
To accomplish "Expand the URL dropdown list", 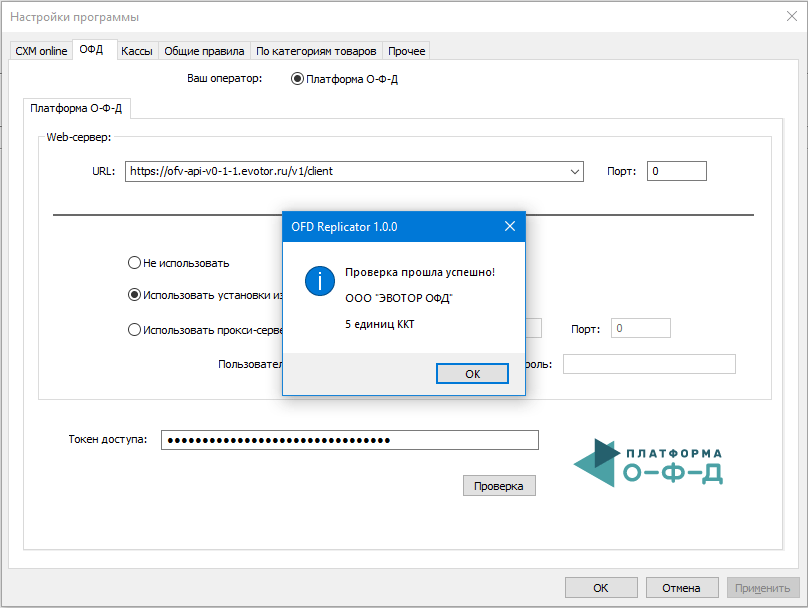I will (x=575, y=171).
